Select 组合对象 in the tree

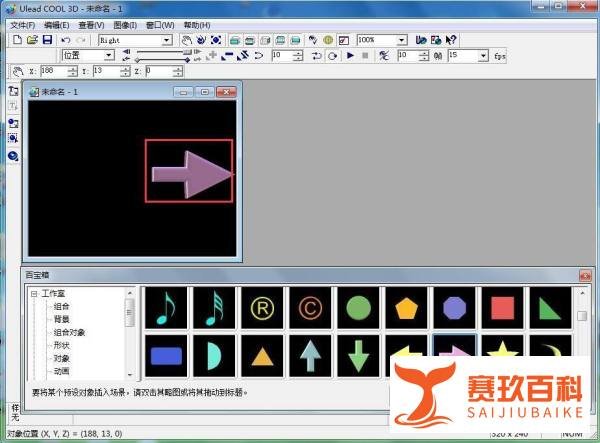tap(69, 332)
